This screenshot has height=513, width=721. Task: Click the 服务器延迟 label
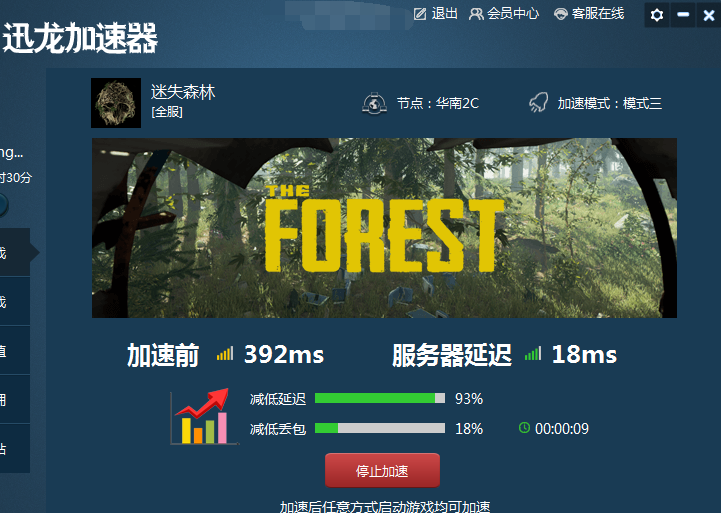tap(452, 355)
